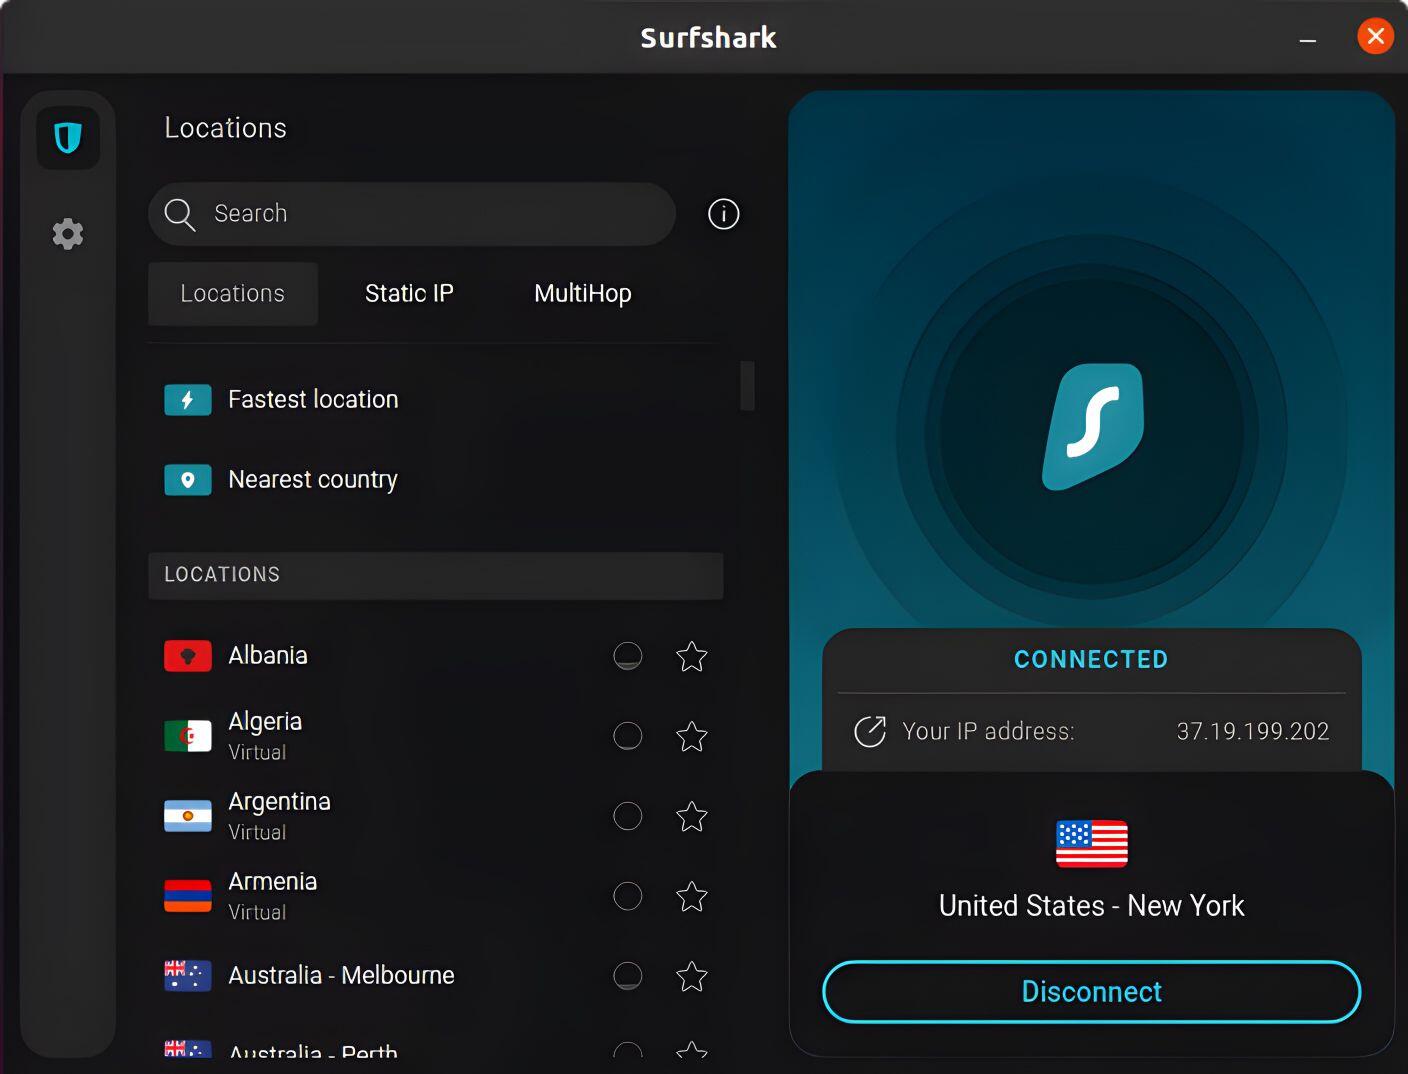The image size is (1408, 1074).
Task: Connect to Fastest location
Action: click(312, 400)
